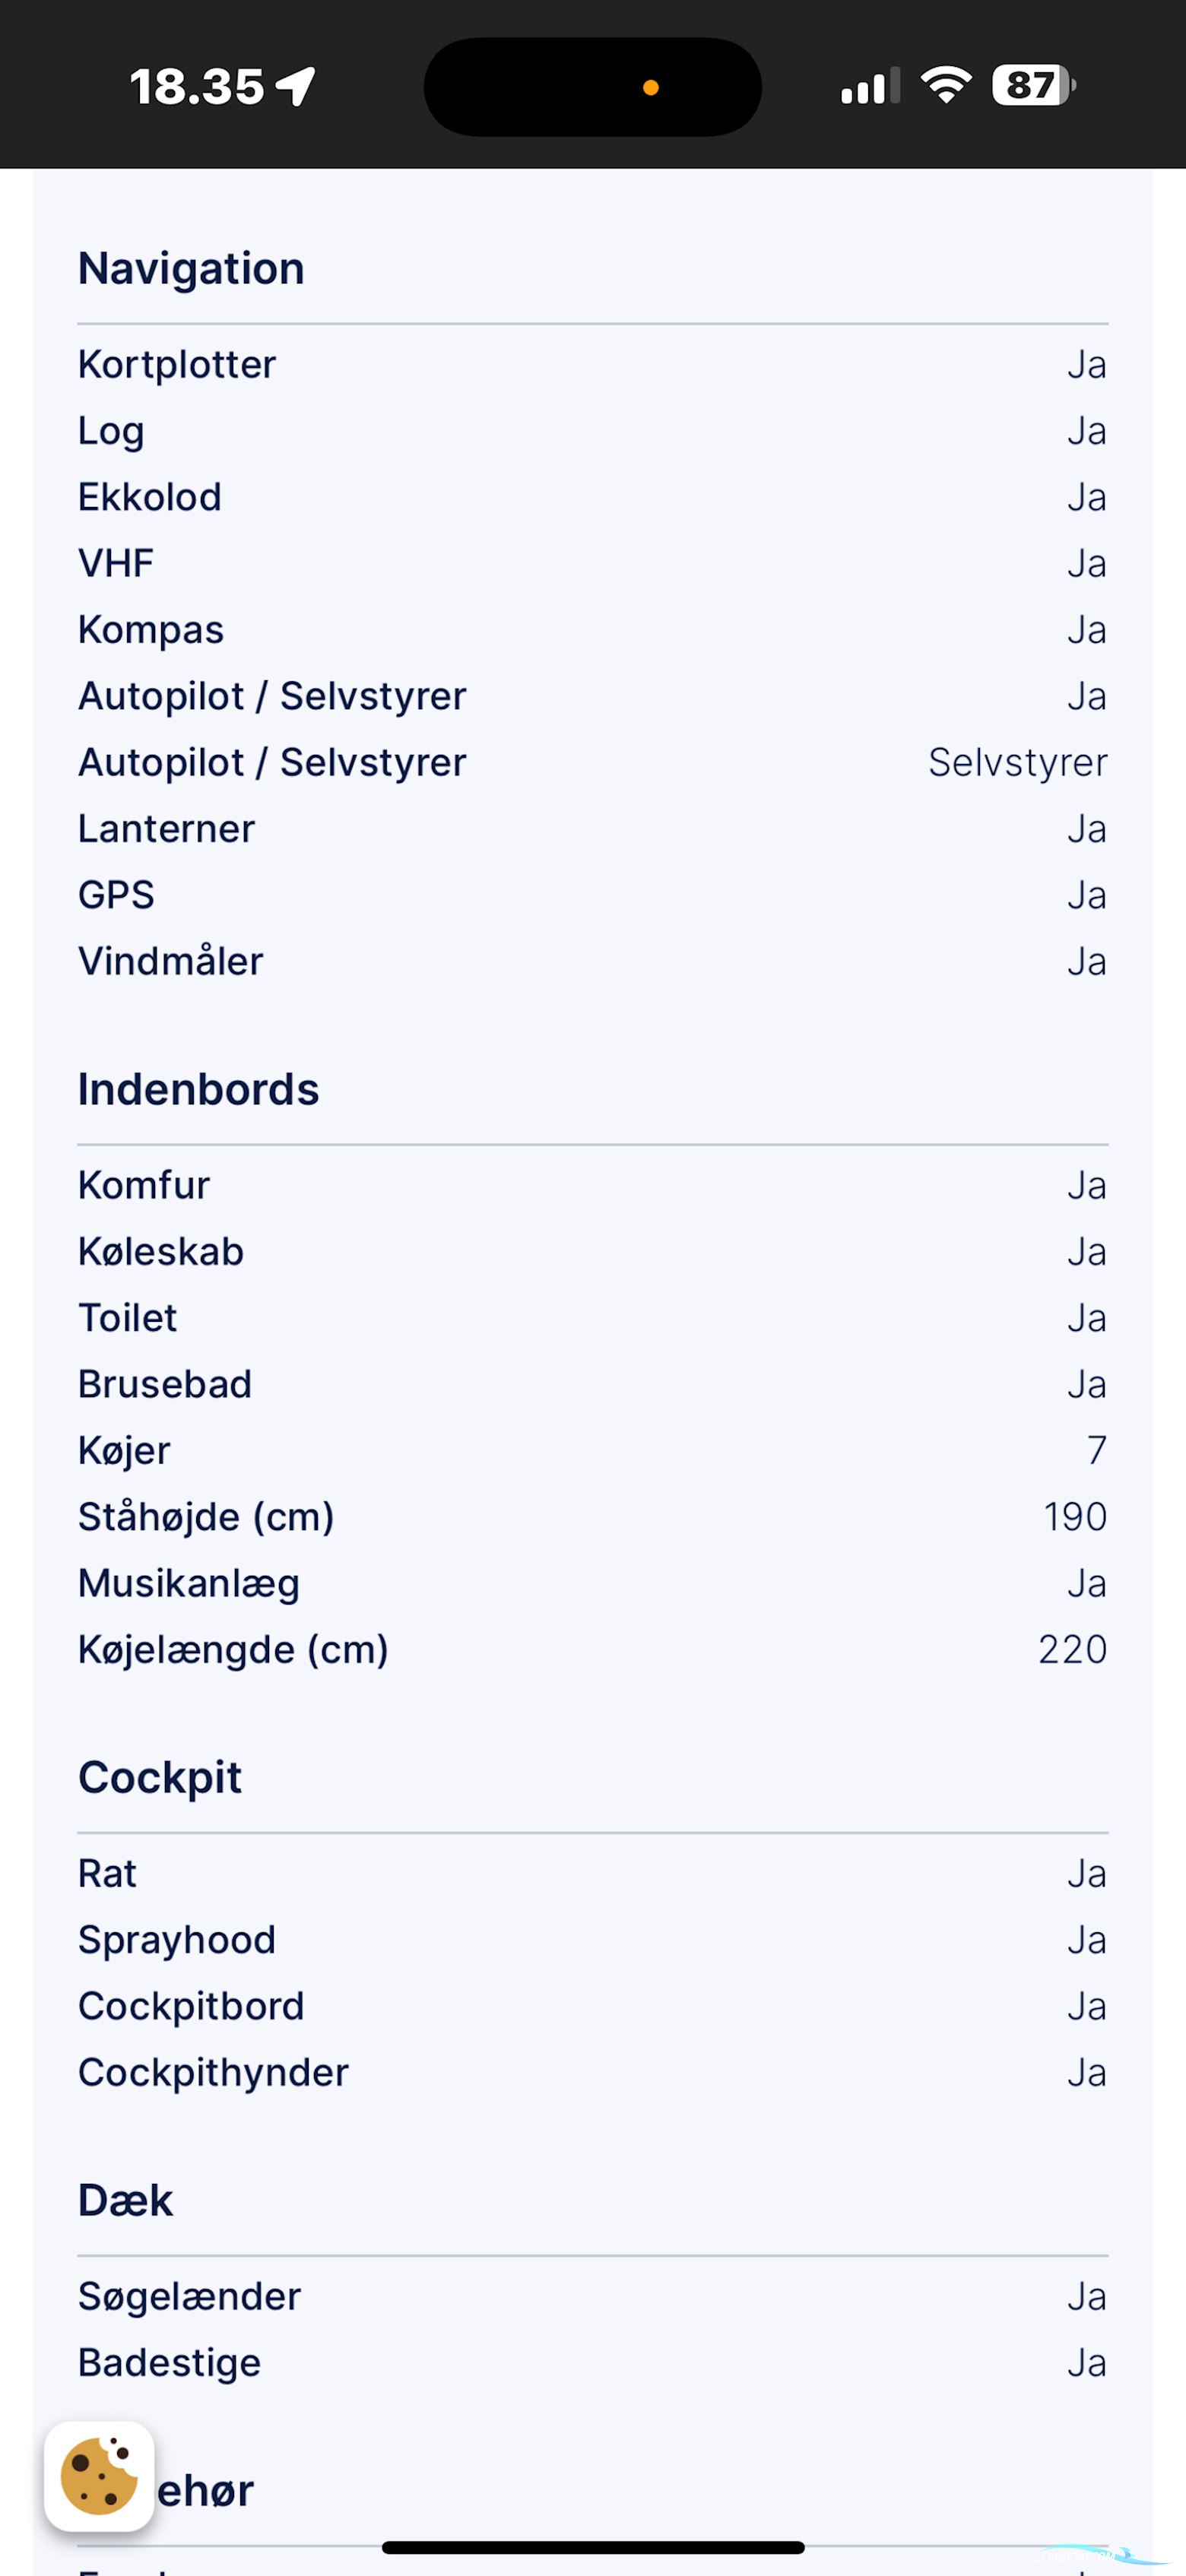Tap the Badestige row label

(170, 2362)
